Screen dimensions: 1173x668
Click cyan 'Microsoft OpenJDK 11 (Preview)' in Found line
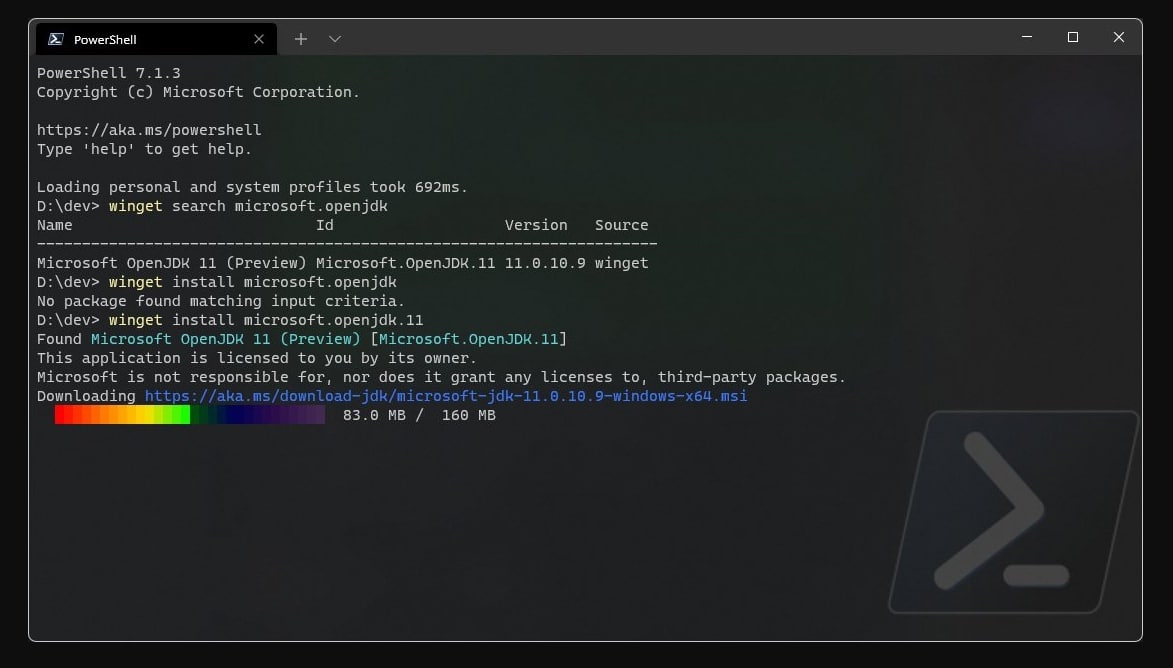pyautogui.click(x=225, y=339)
